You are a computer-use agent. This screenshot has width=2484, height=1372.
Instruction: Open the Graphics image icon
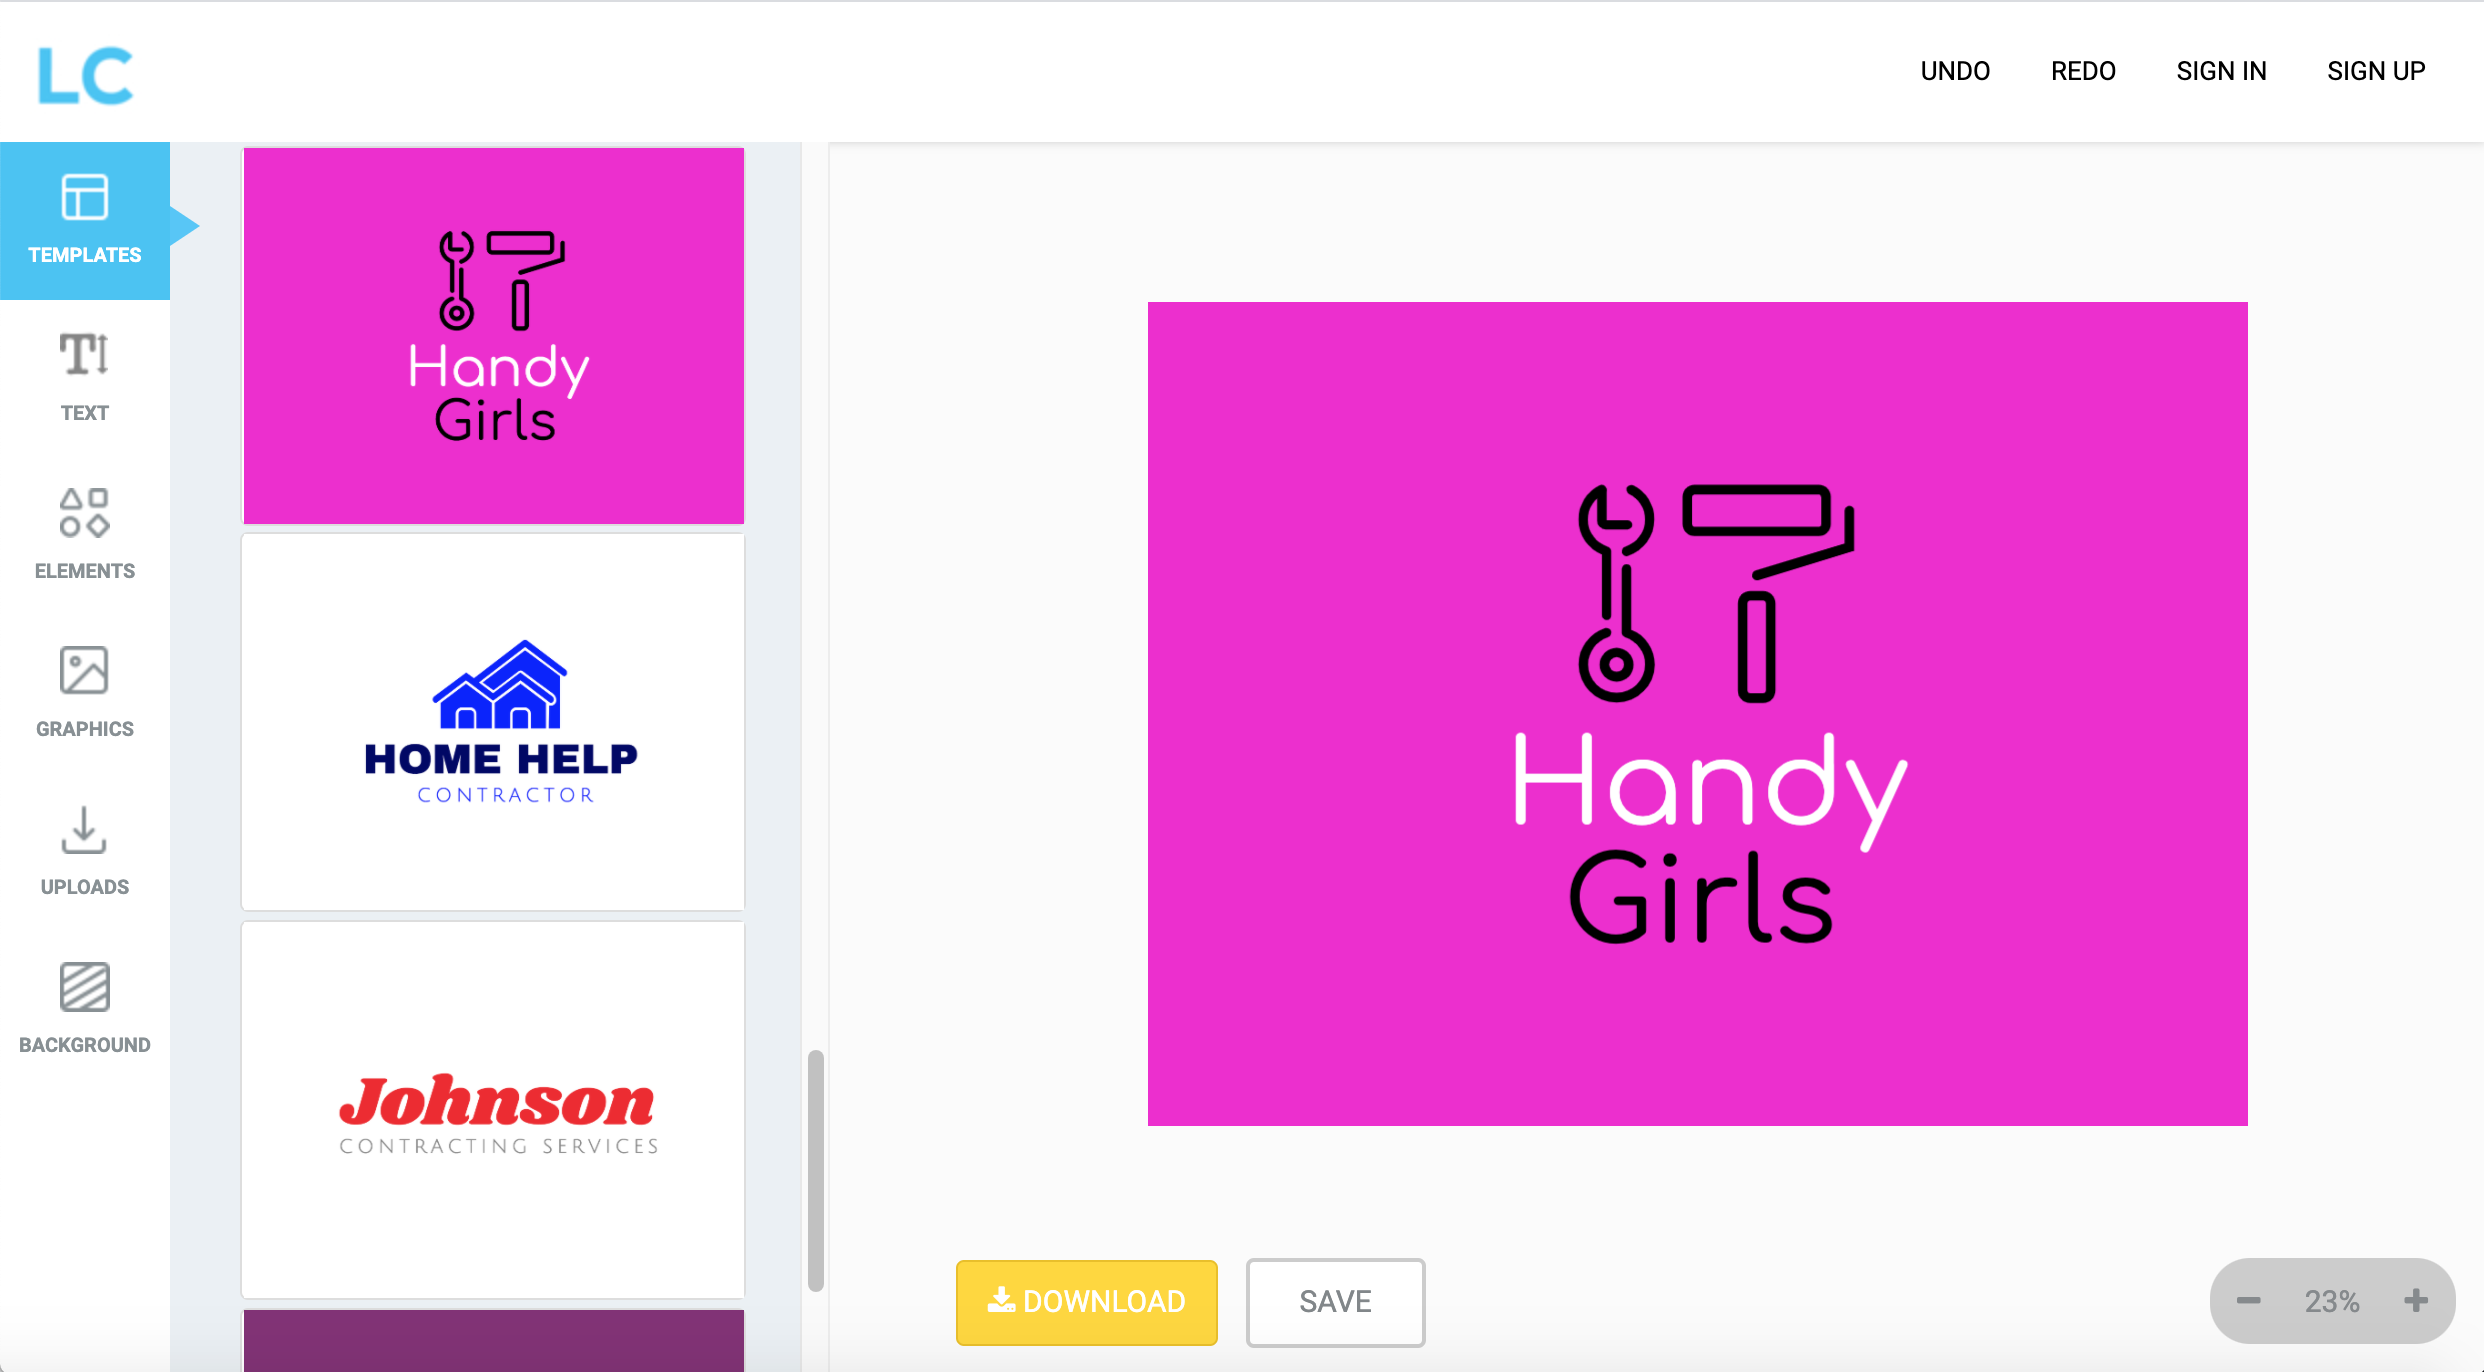coord(84,670)
